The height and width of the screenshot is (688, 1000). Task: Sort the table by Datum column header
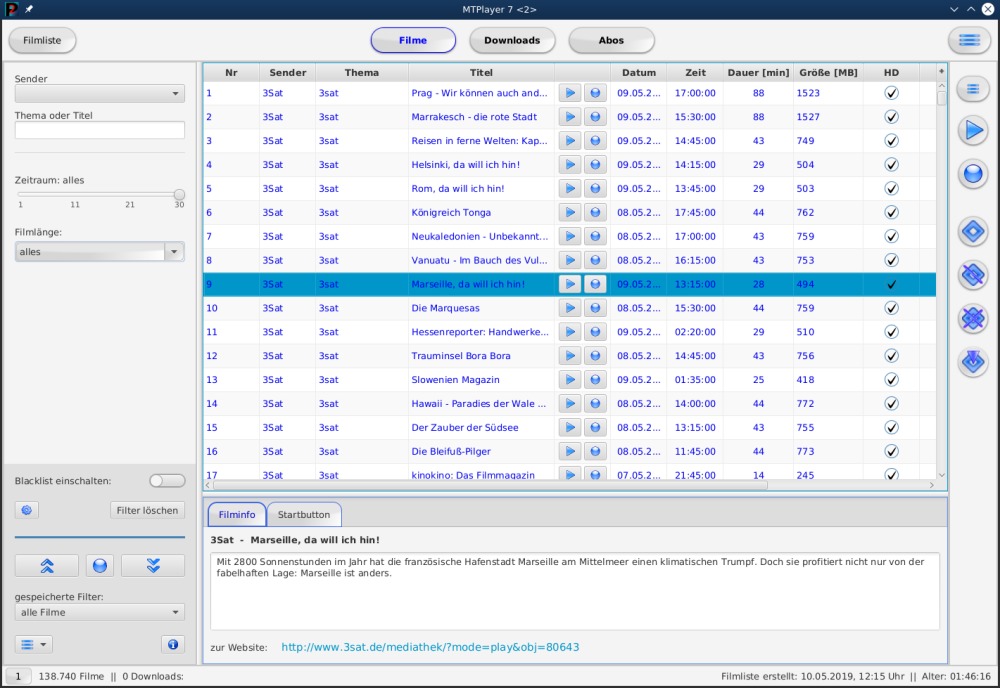click(638, 73)
